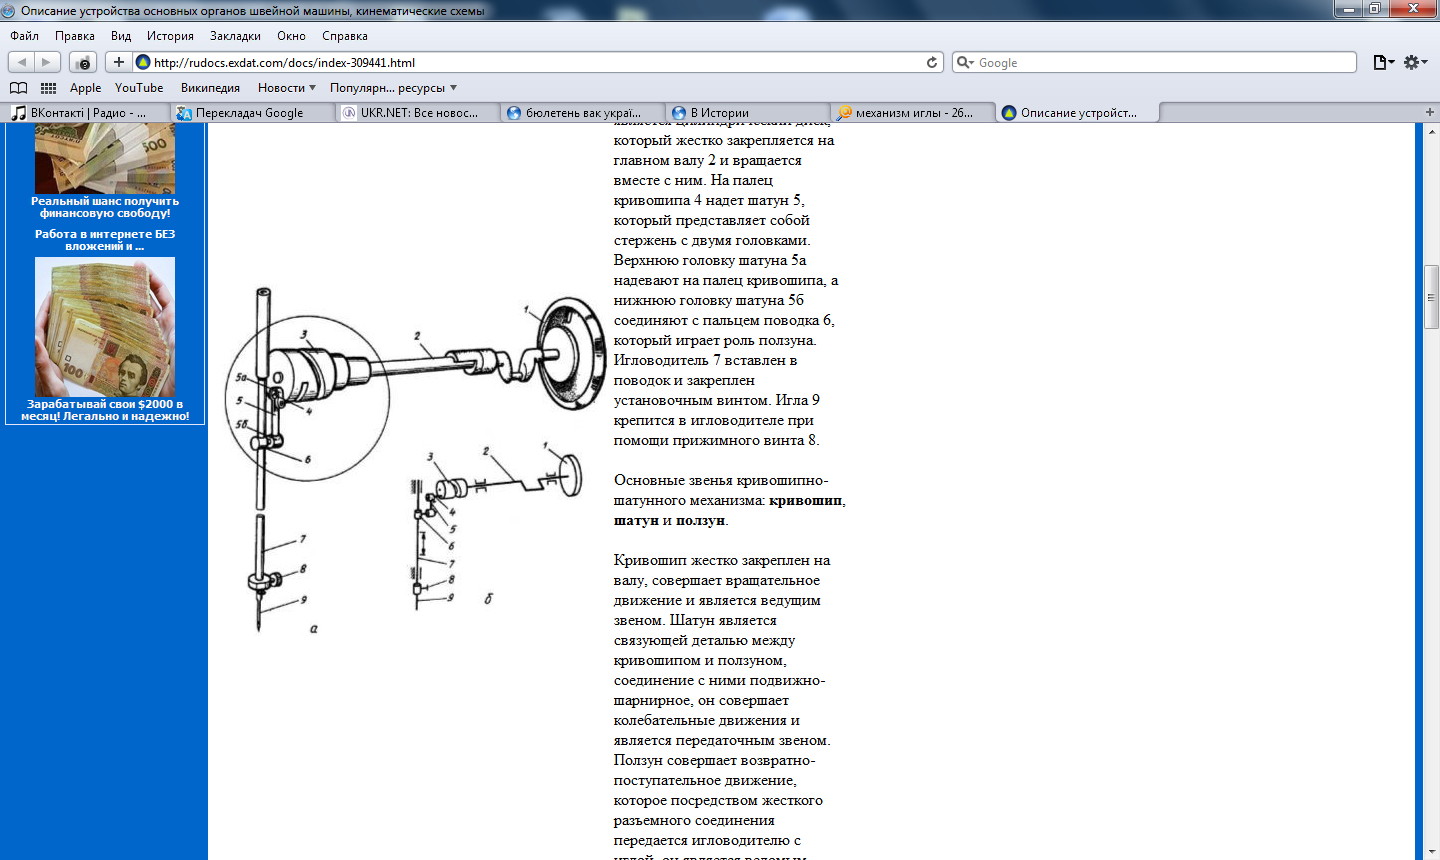Screen dimensions: 1440x860
Task: Click the vertical scrollbar thumb
Action: [x=1431, y=297]
